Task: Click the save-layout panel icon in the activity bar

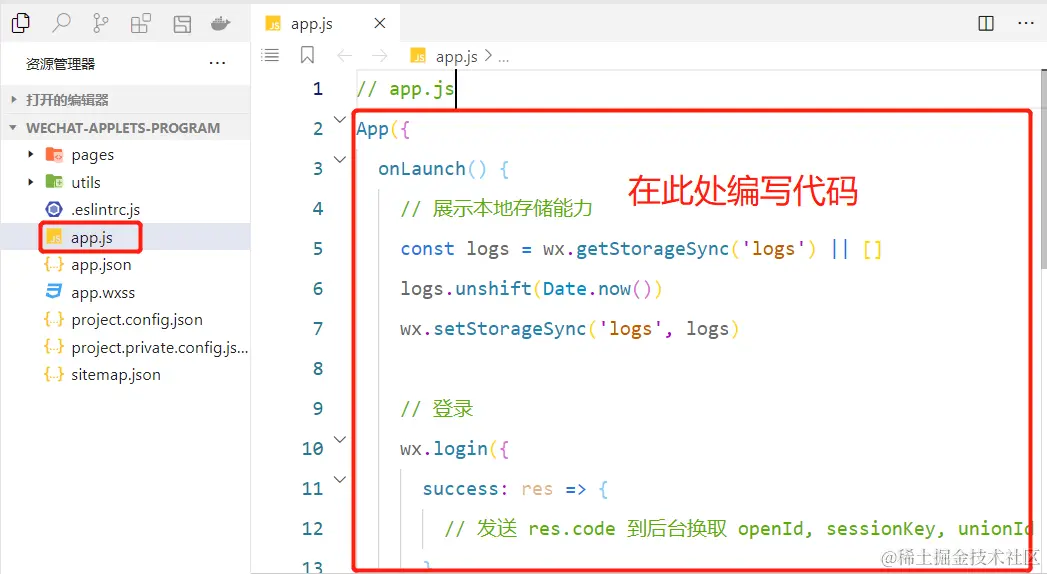Action: pyautogui.click(x=182, y=24)
